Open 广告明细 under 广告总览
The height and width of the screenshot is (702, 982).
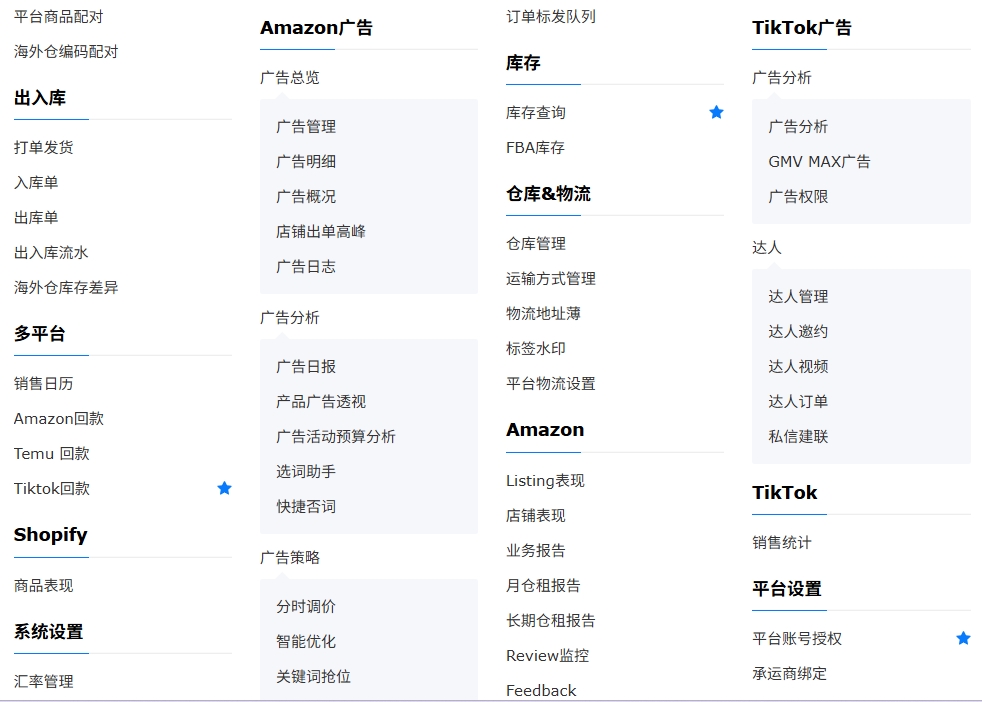pos(306,162)
